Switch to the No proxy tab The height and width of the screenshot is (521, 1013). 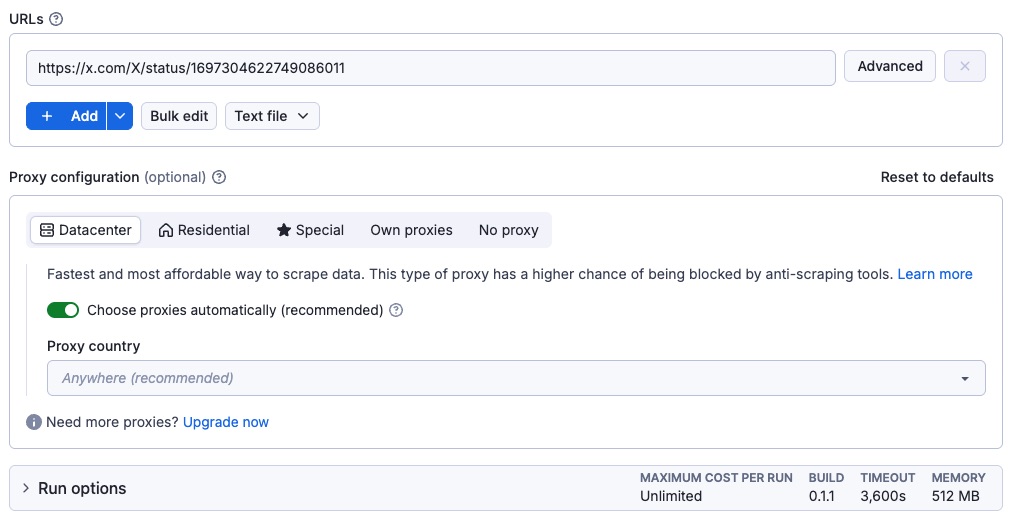508,230
